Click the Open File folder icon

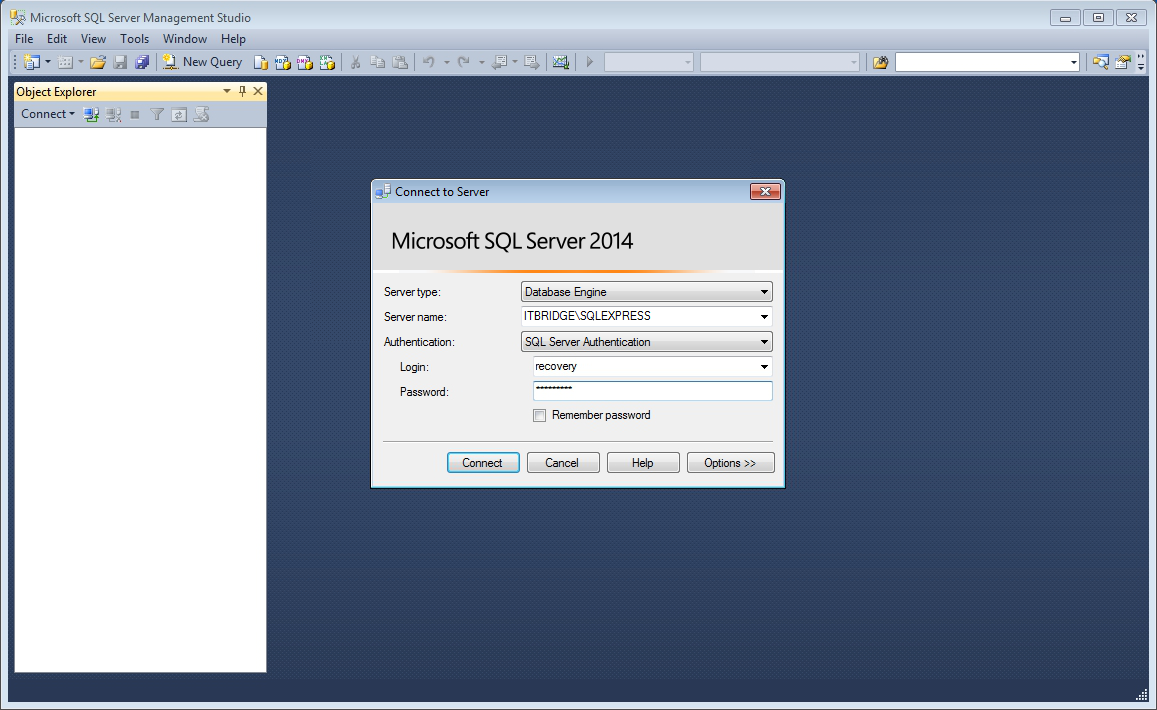tap(97, 62)
